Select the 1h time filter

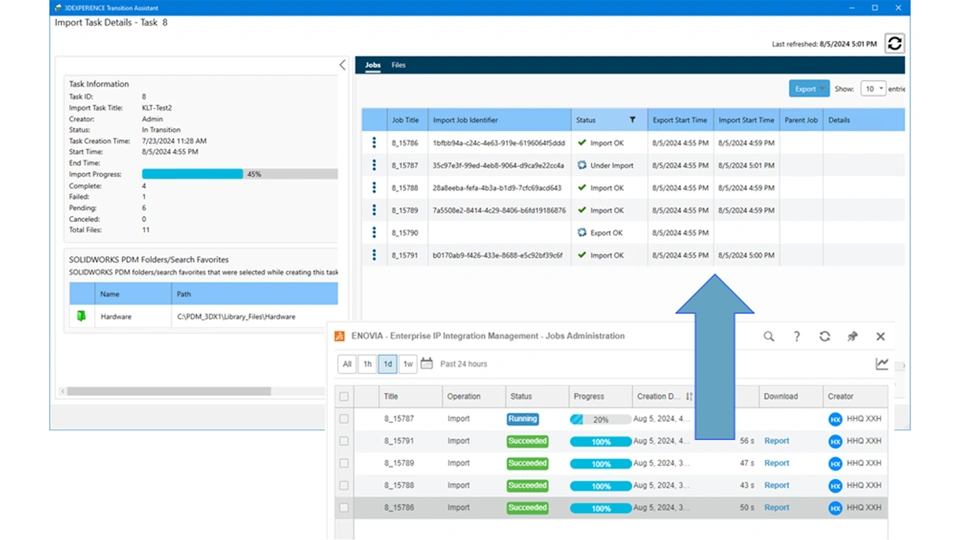(x=367, y=364)
